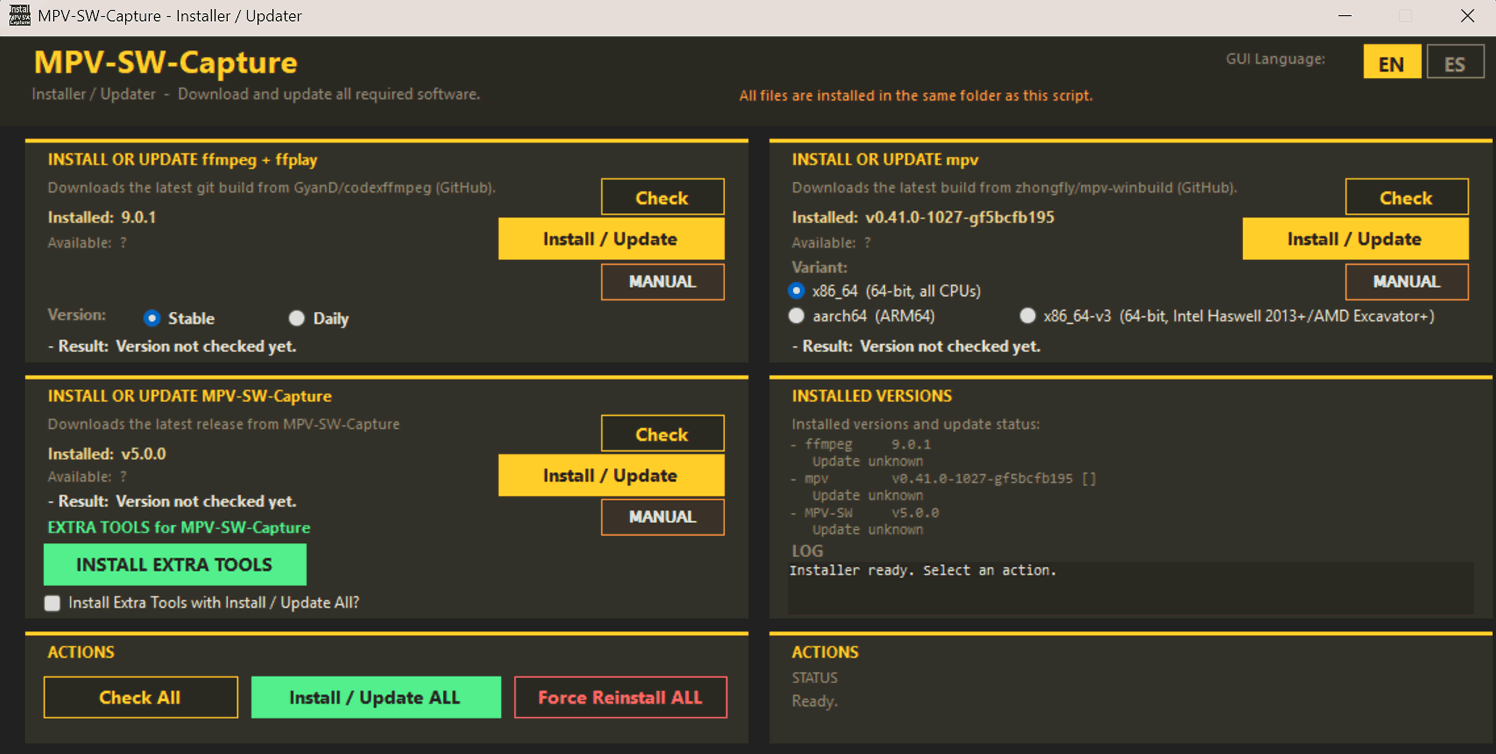Click Check All button
The image size is (1496, 754).
click(x=140, y=697)
